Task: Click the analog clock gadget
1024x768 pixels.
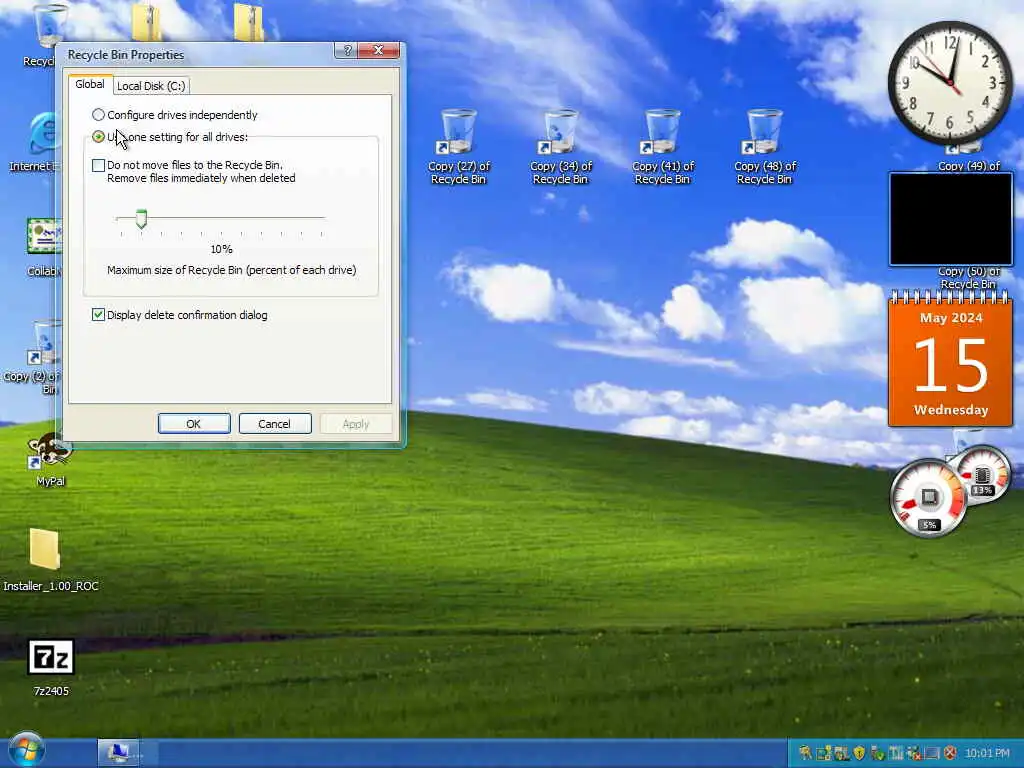Action: pyautogui.click(x=950, y=83)
